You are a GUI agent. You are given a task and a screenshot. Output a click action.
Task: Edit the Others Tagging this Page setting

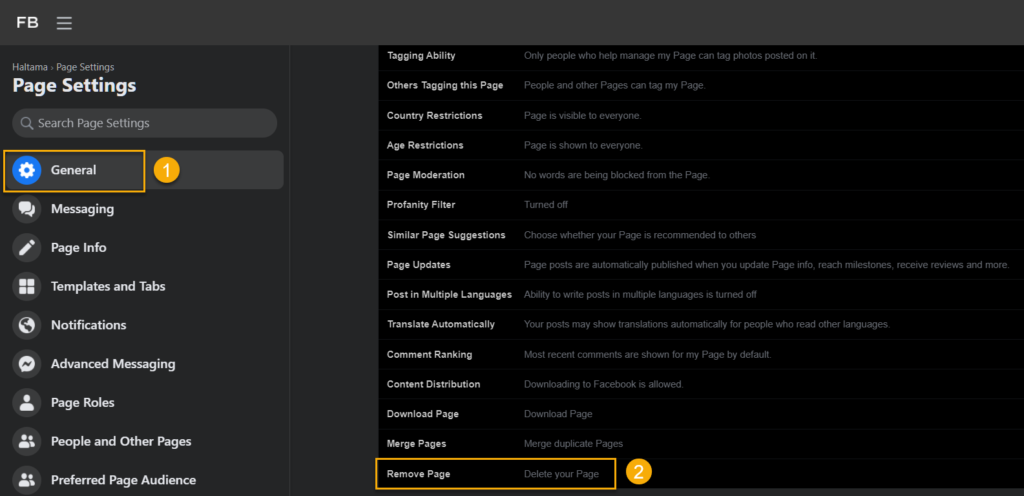point(445,85)
